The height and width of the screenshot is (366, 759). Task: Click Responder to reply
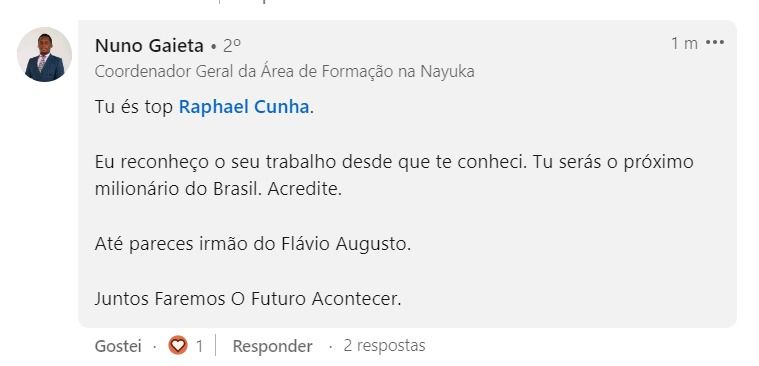273,346
